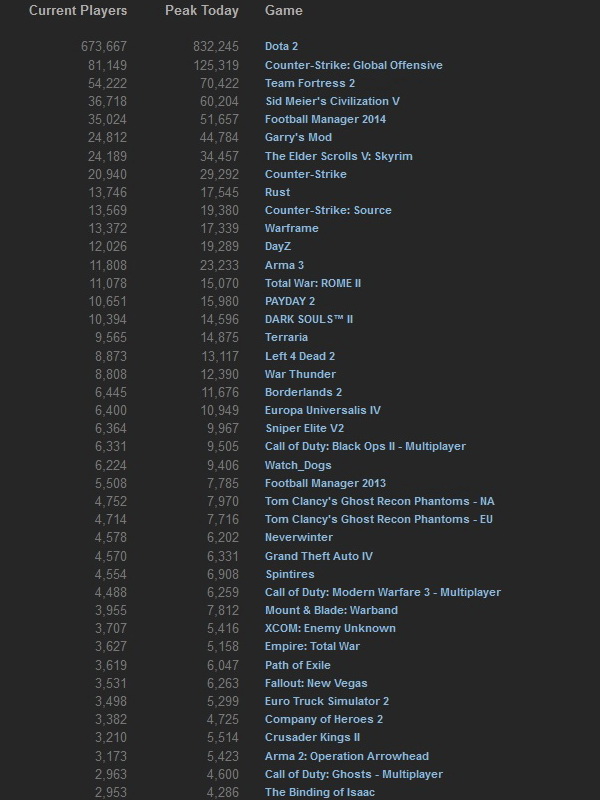Image resolution: width=600 pixels, height=800 pixels.
Task: Click the Terraria link
Action: [286, 337]
